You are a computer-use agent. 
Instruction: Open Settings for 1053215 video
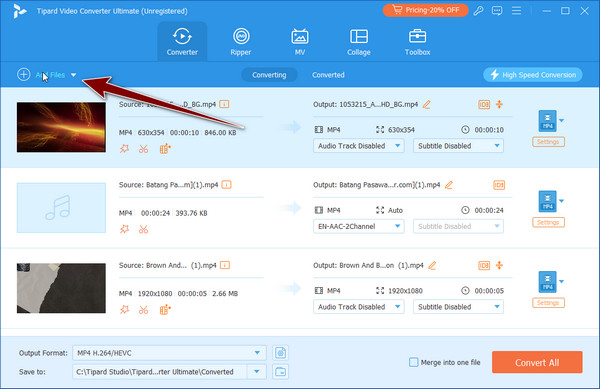click(x=548, y=142)
